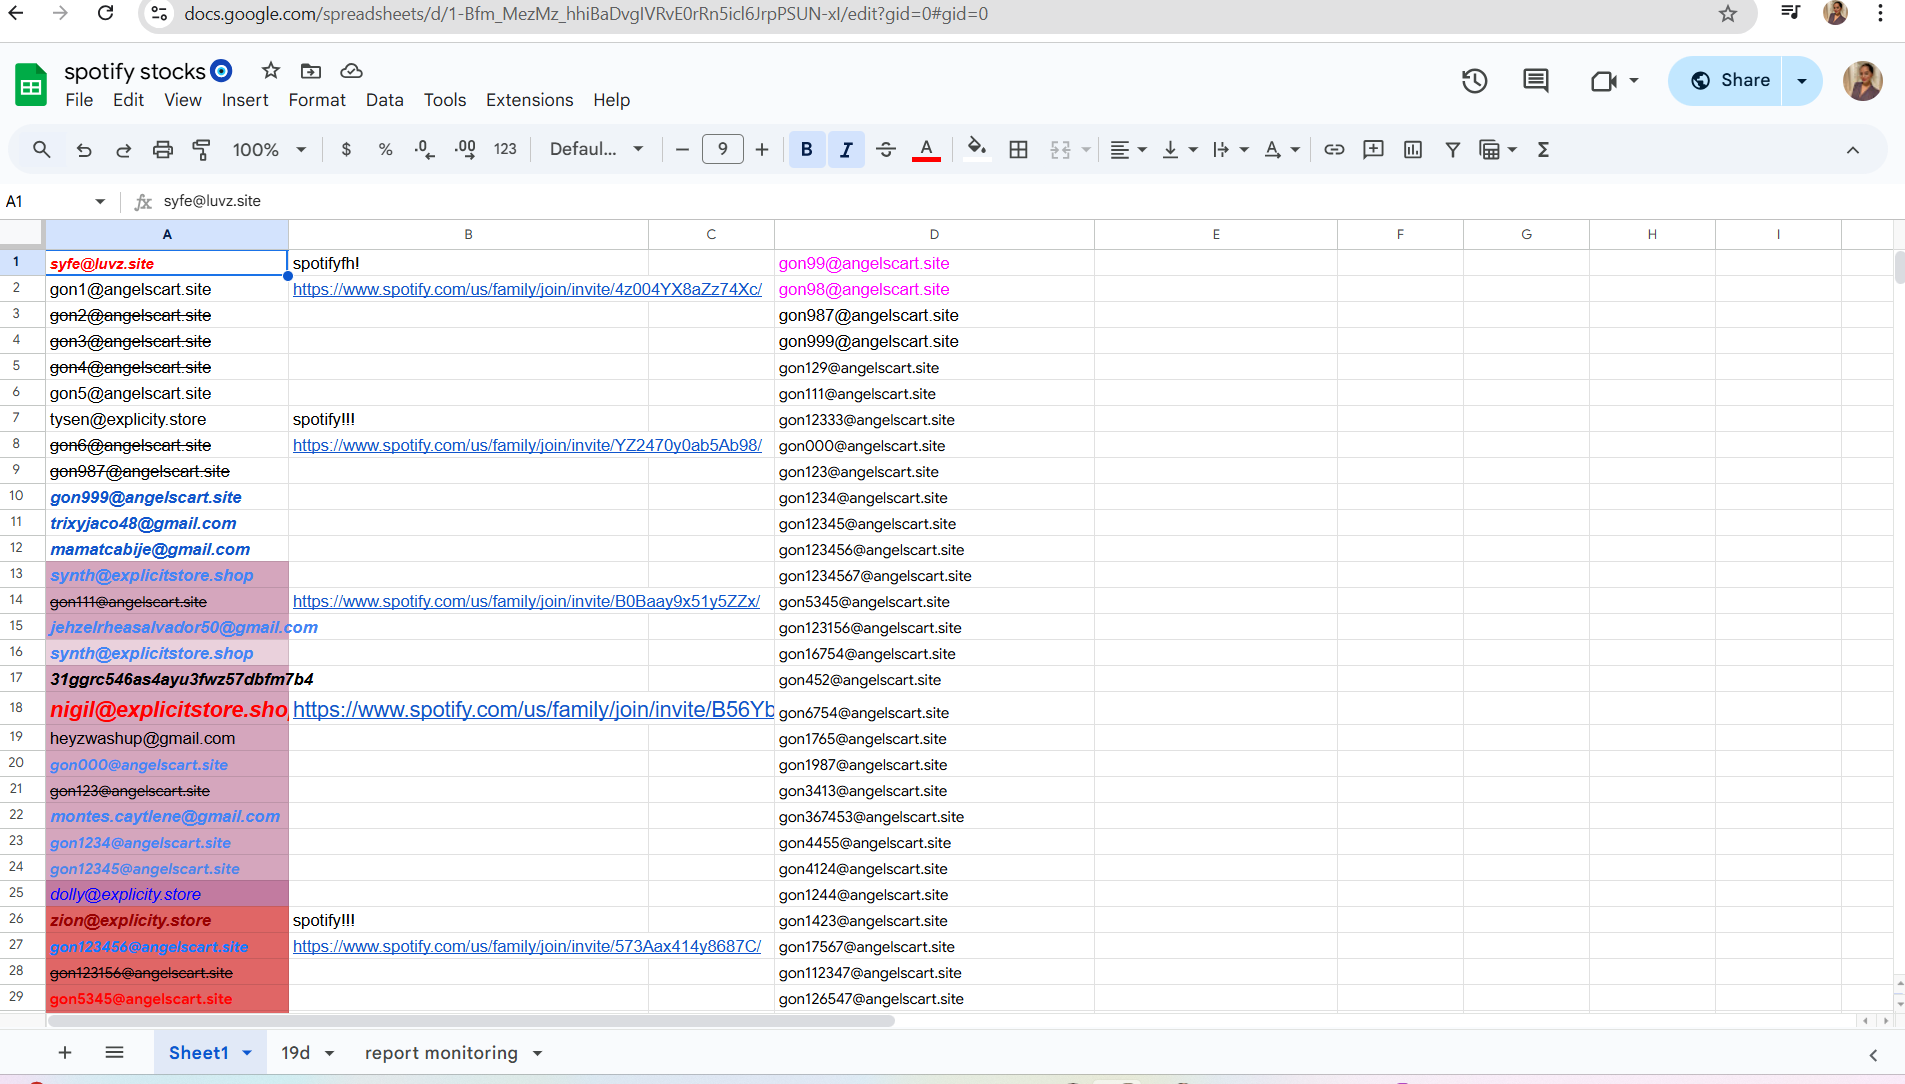Bookmark this page in the browser
This screenshot has width=1905, height=1084.
1728,14
